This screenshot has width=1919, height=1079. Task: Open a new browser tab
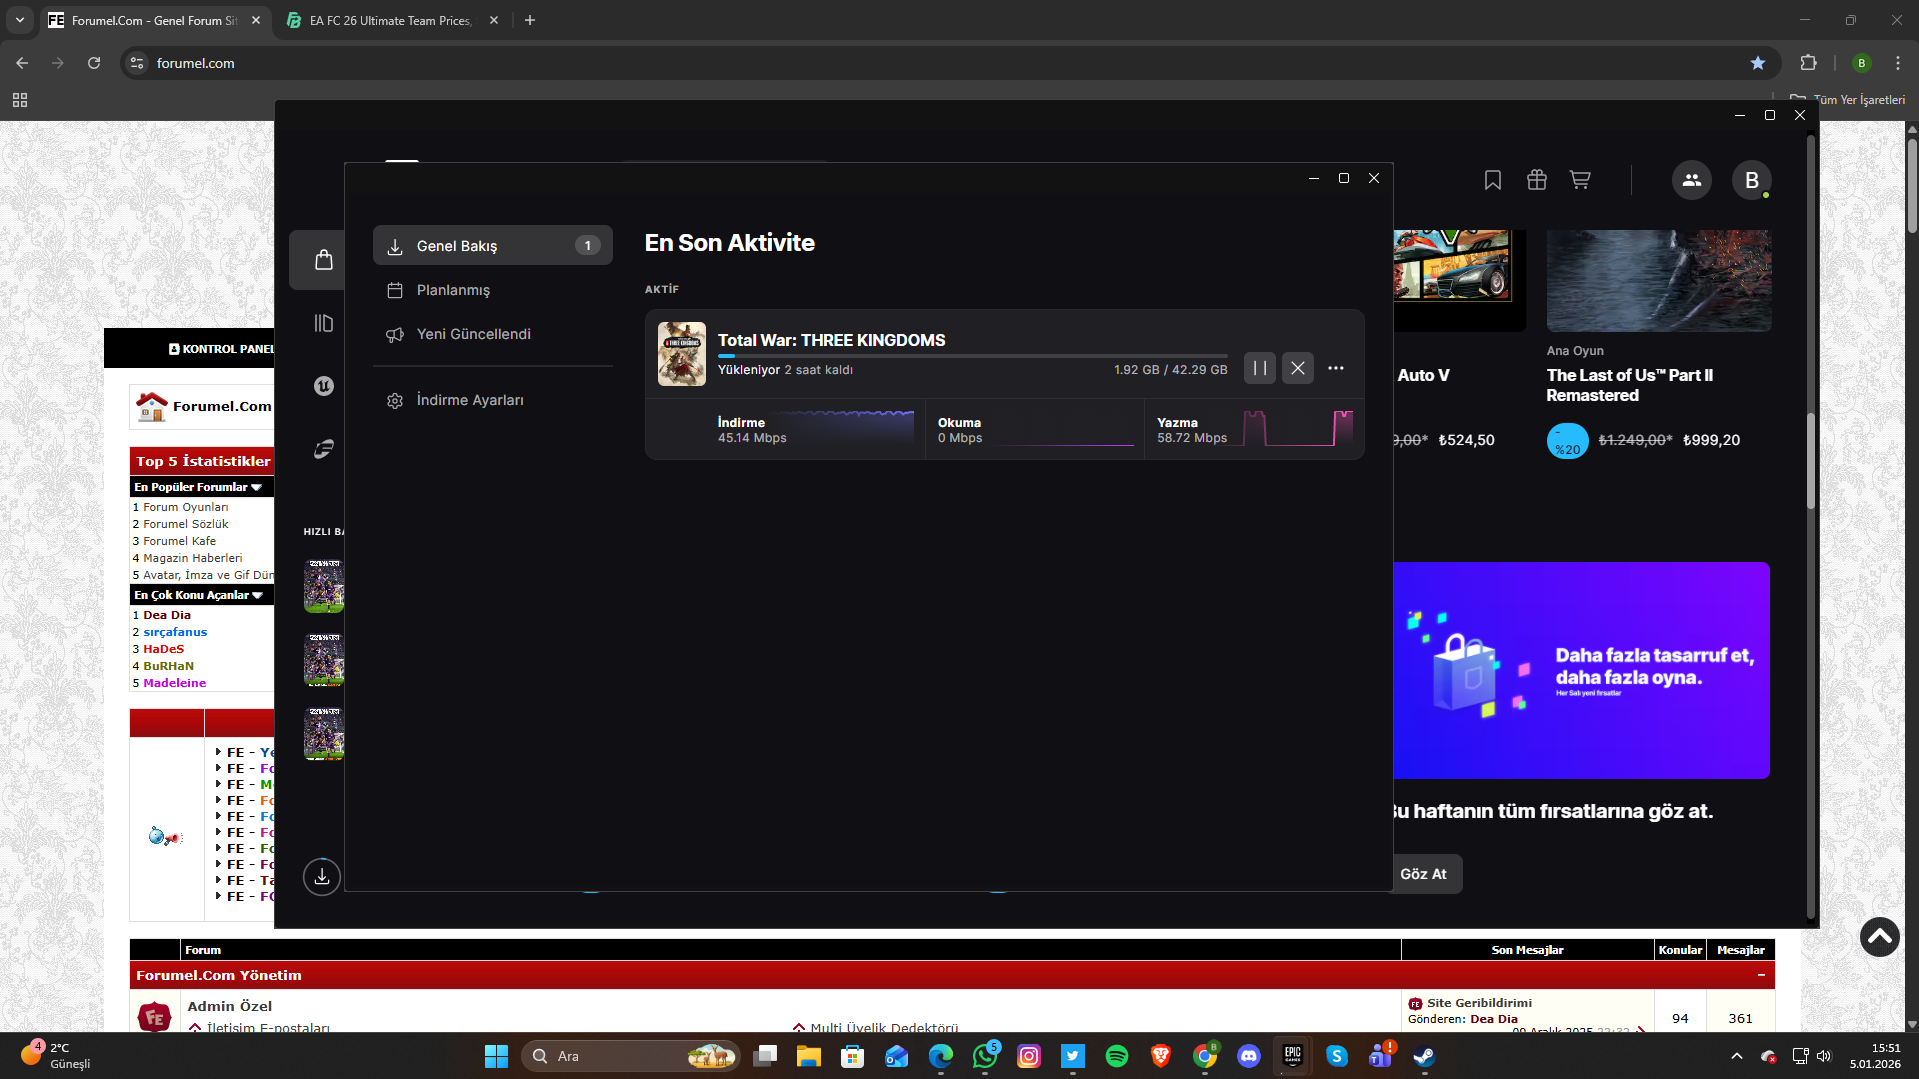coord(530,20)
